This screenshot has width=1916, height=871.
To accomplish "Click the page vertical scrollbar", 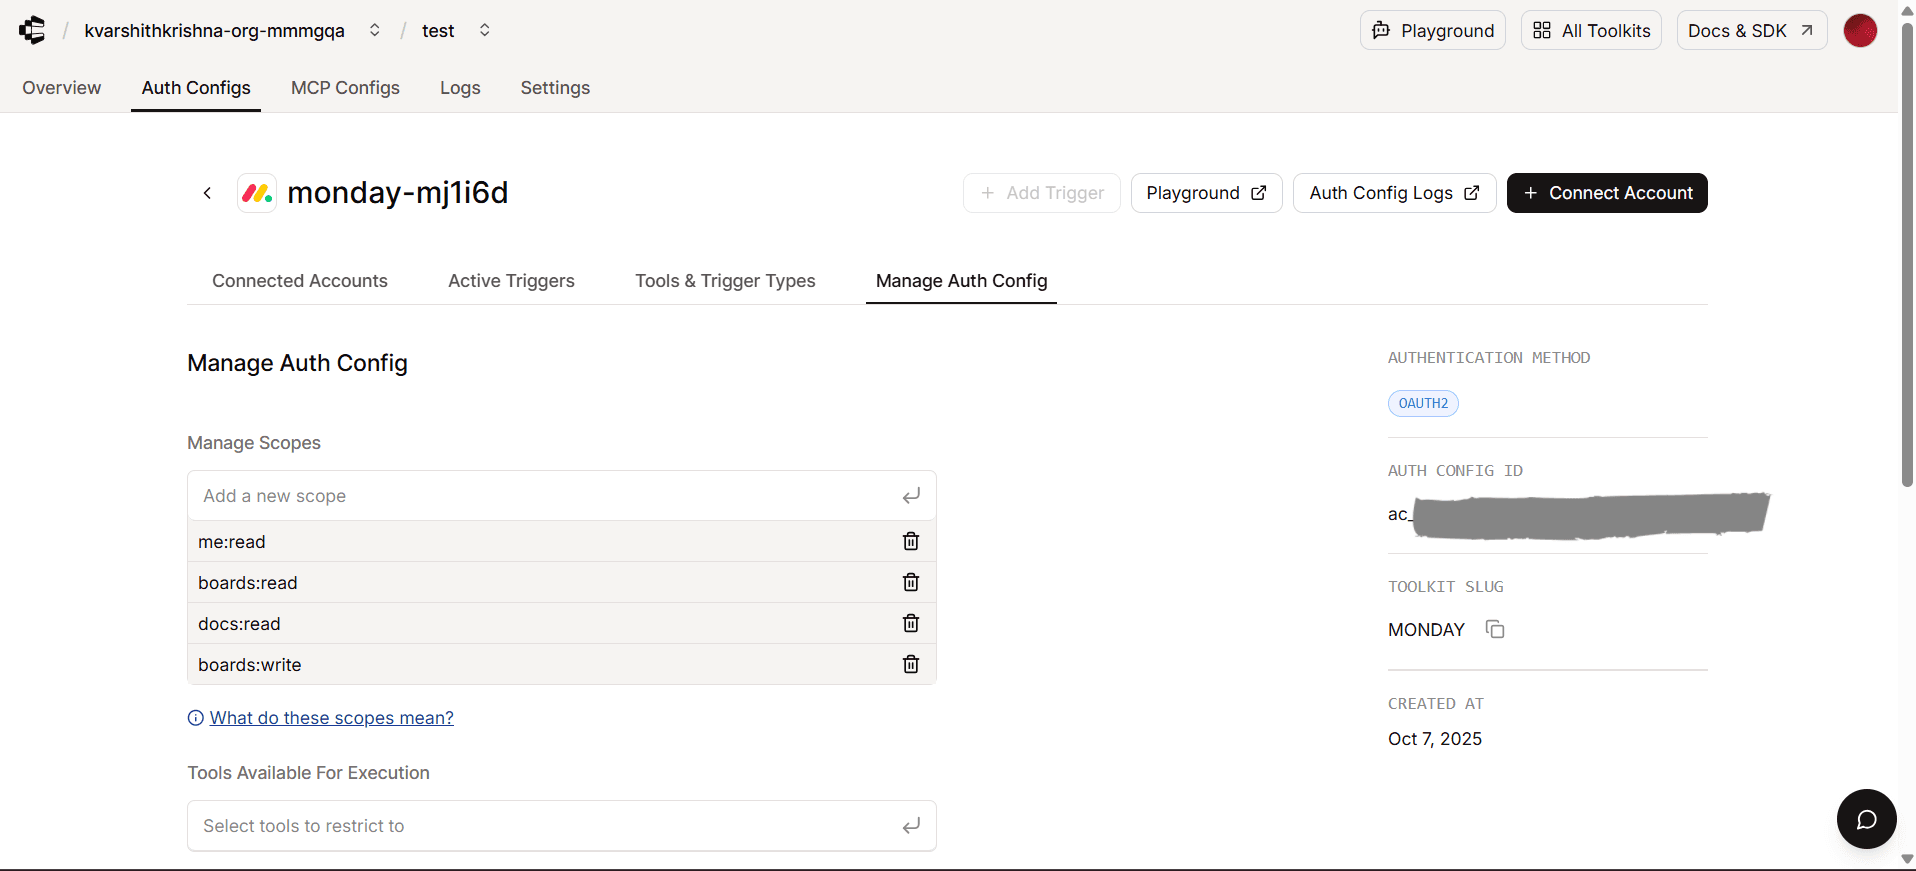I will [x=1907, y=255].
